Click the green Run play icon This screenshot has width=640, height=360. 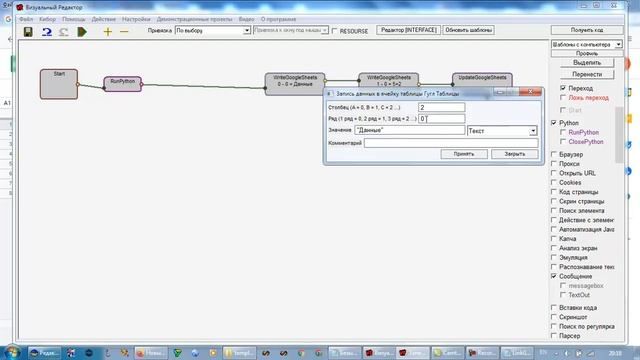click(82, 31)
